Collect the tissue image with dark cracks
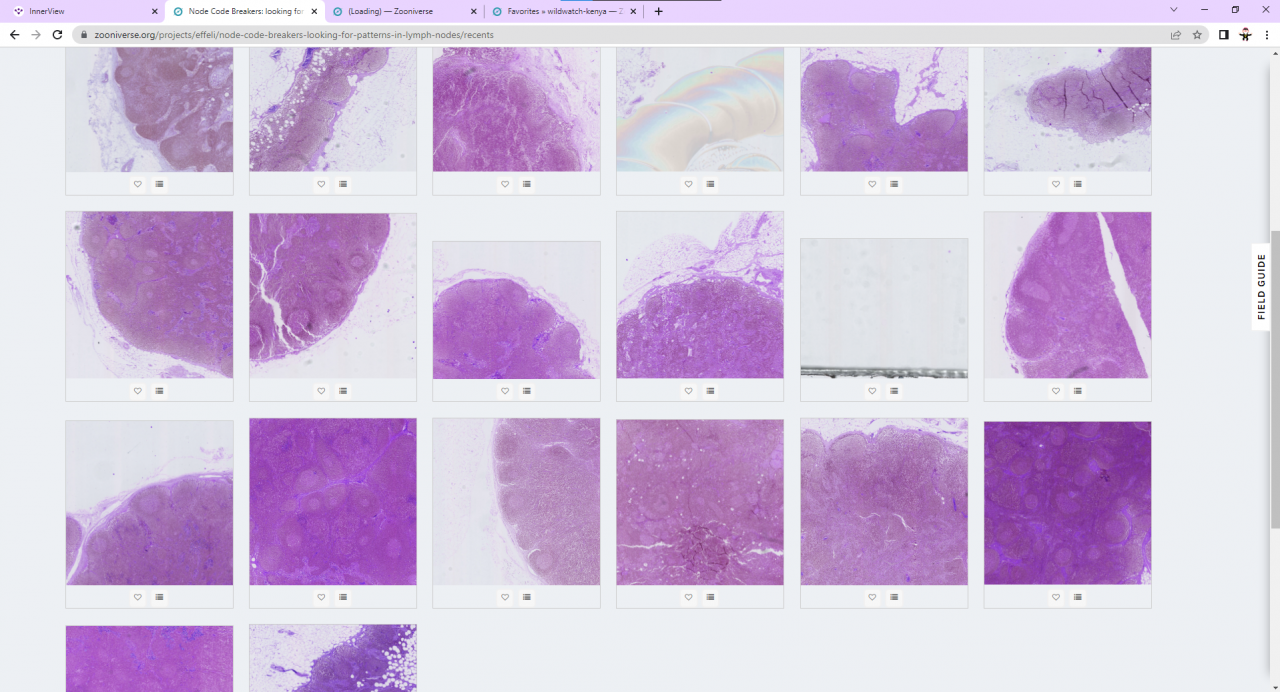 1078,184
